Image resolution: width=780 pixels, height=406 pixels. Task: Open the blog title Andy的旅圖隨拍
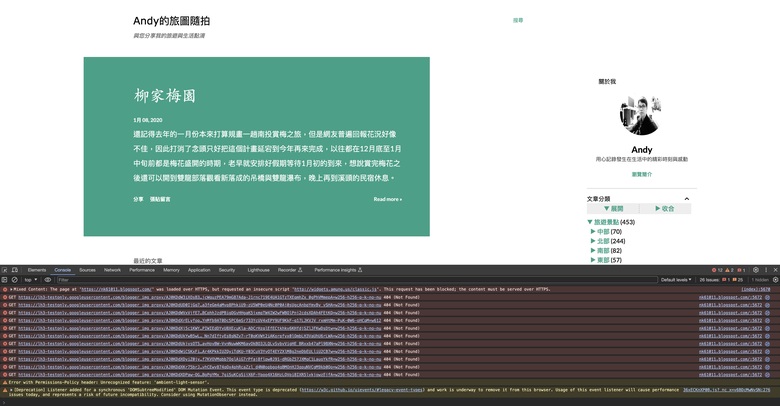coord(172,21)
